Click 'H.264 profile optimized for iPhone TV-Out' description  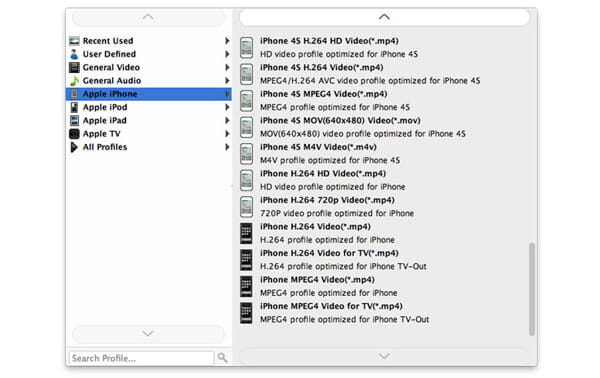[343, 266]
